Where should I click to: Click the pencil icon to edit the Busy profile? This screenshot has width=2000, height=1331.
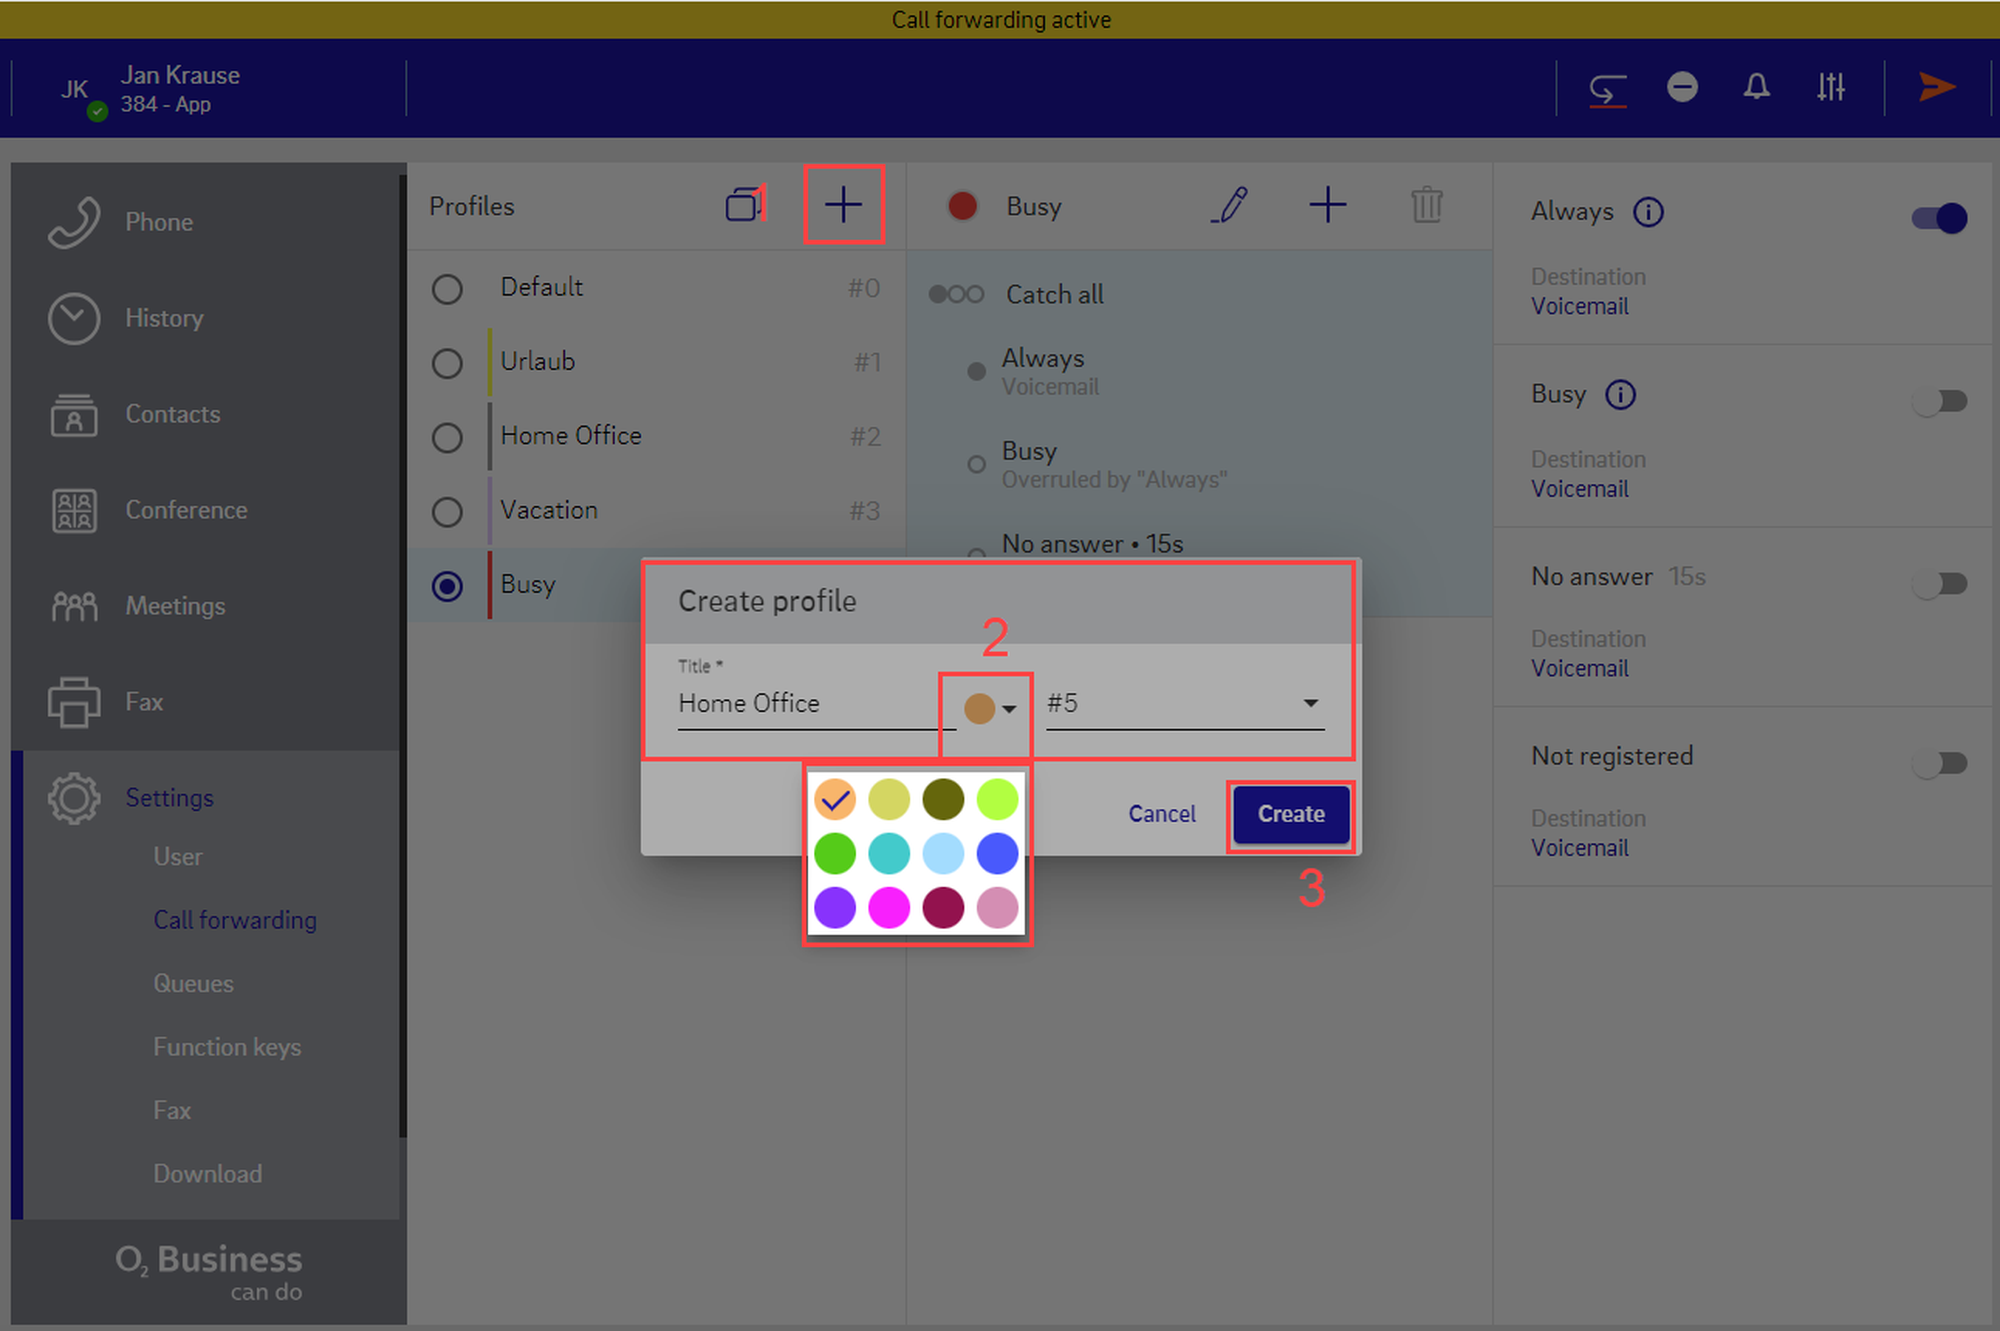[x=1229, y=205]
